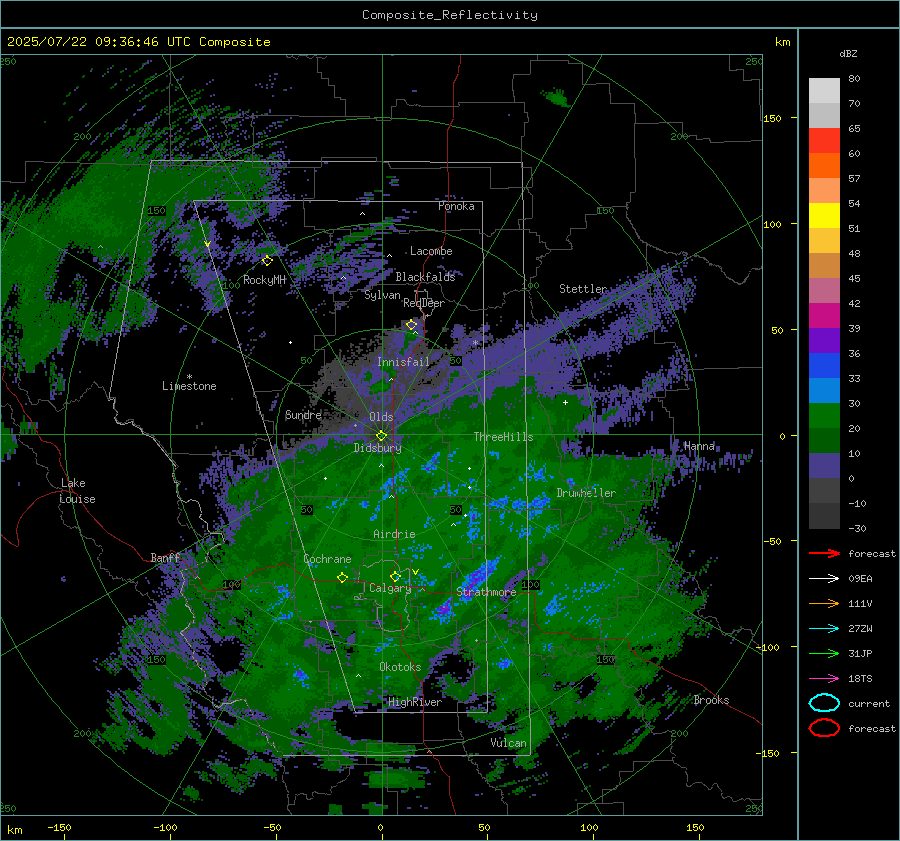Click the RockyMH label
The image size is (900, 841).
pyautogui.click(x=264, y=280)
